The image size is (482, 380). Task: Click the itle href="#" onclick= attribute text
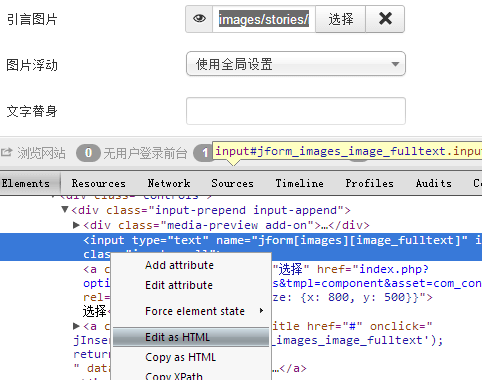point(352,326)
